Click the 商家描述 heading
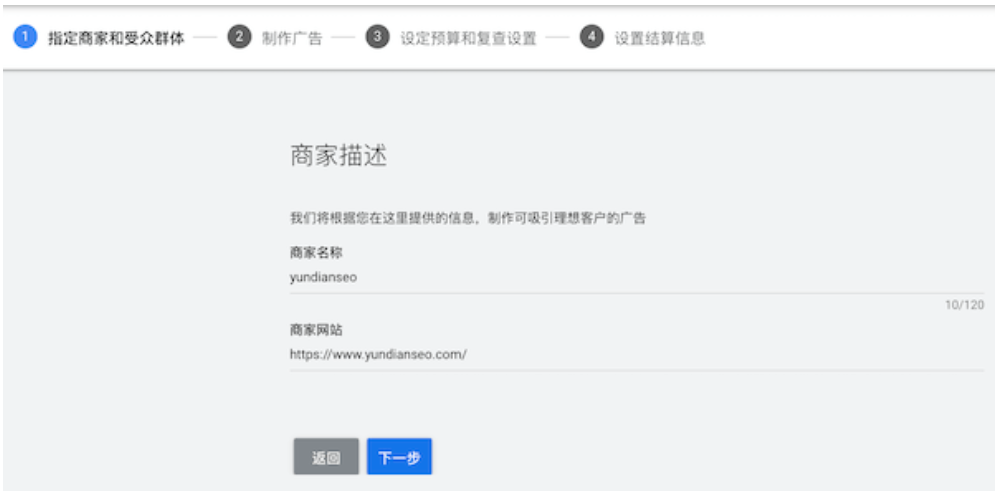The height and width of the screenshot is (493, 999). click(x=338, y=156)
